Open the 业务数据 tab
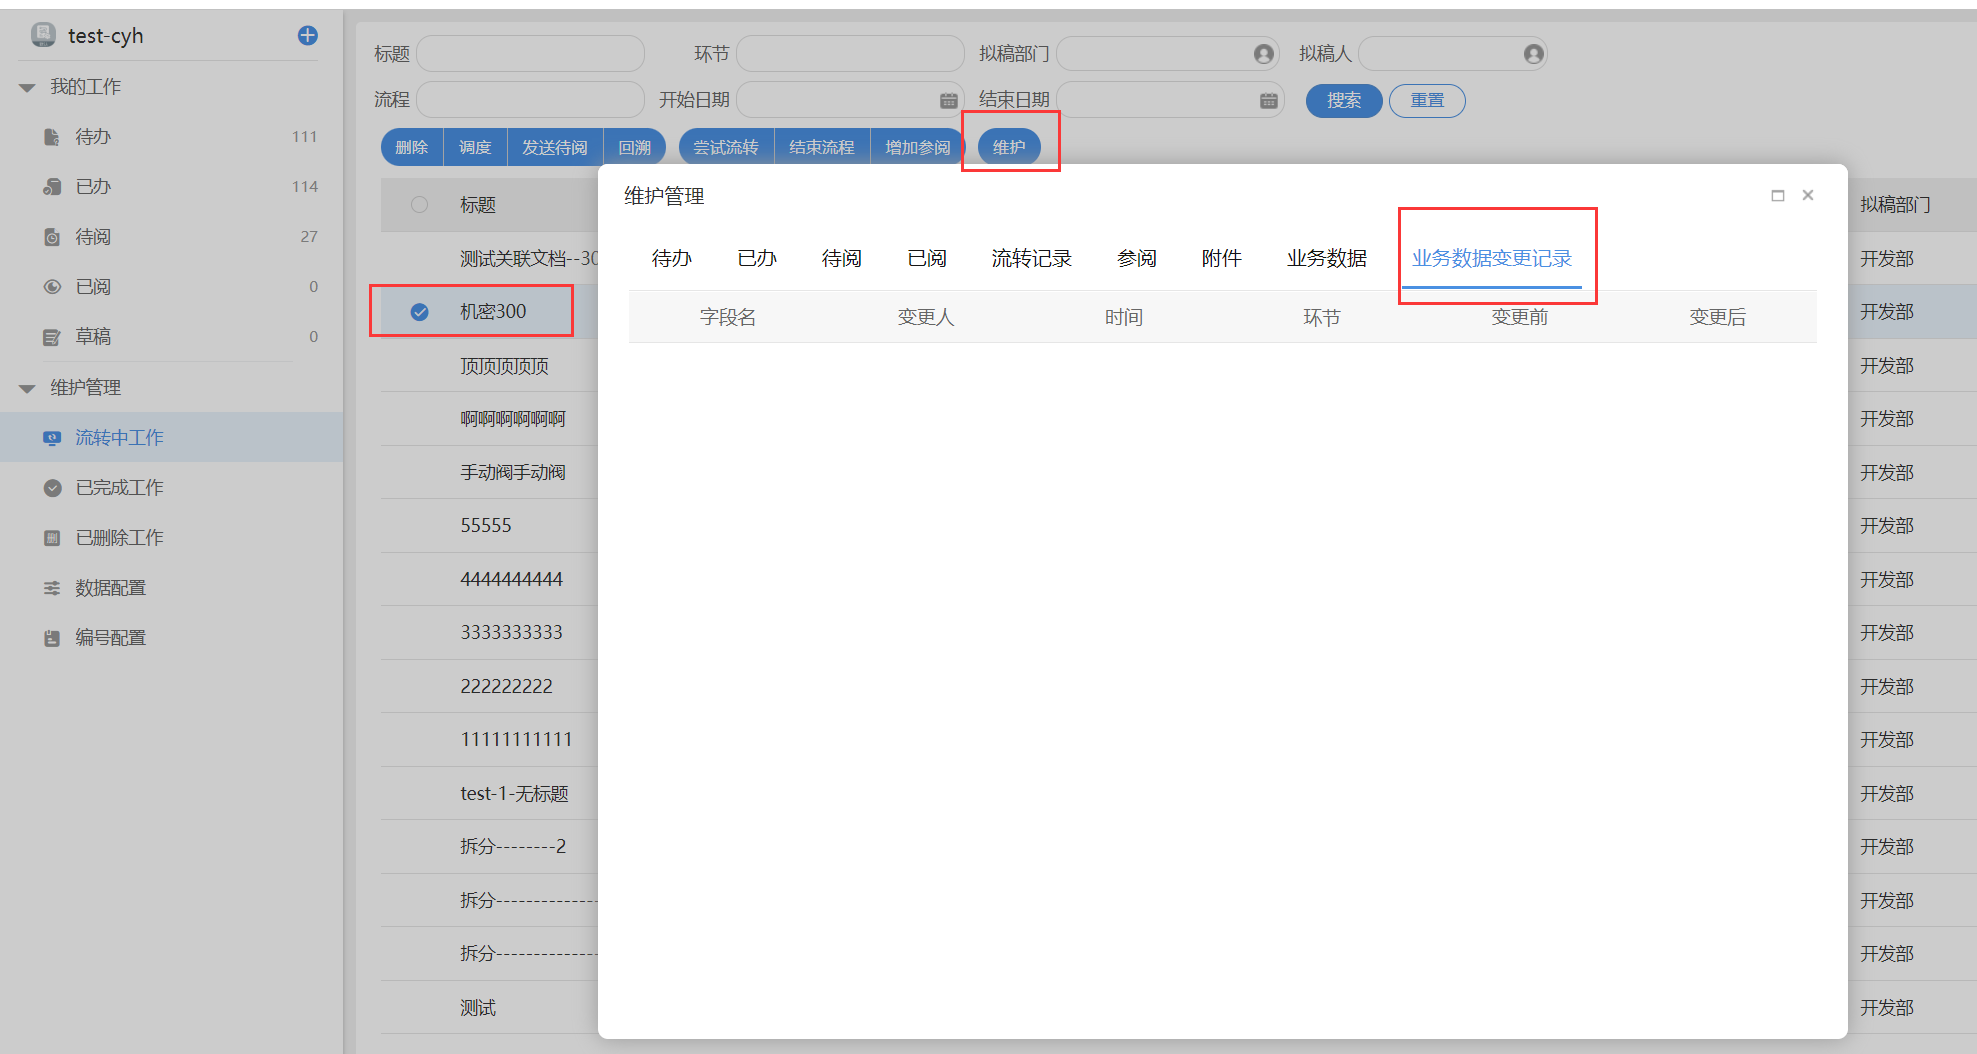 [x=1327, y=259]
